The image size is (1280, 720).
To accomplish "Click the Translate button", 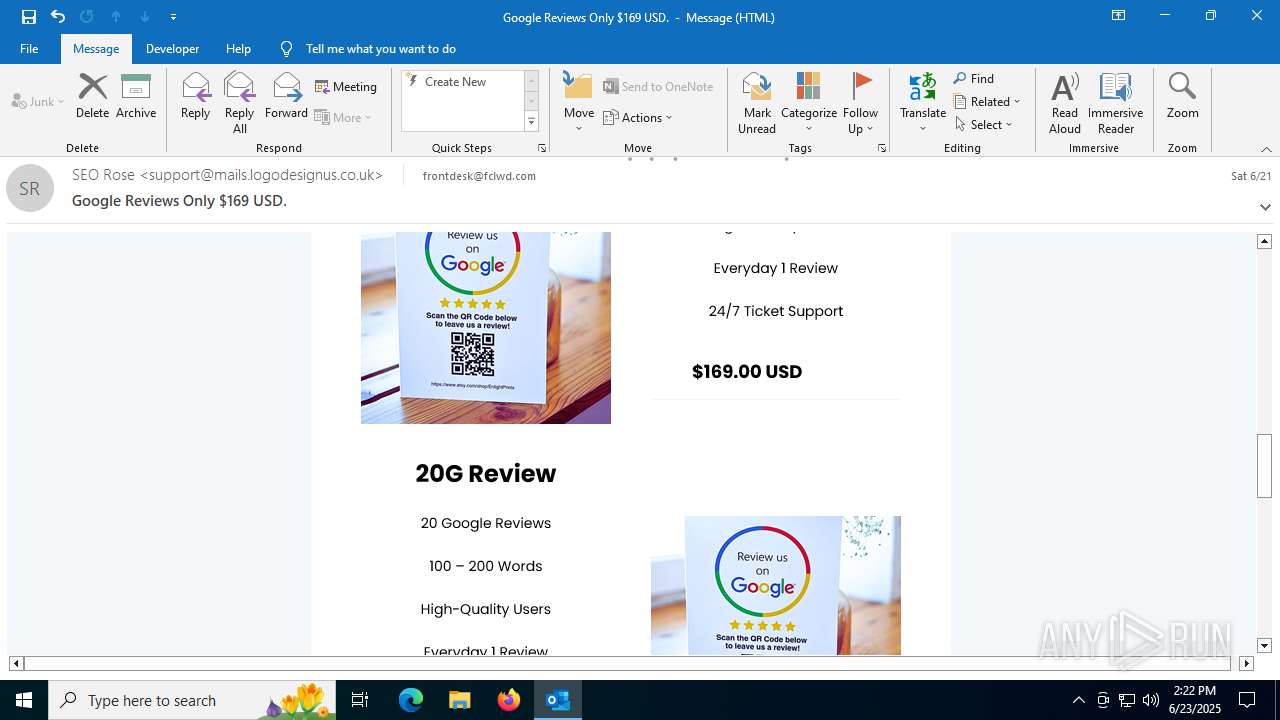I will tap(922, 103).
